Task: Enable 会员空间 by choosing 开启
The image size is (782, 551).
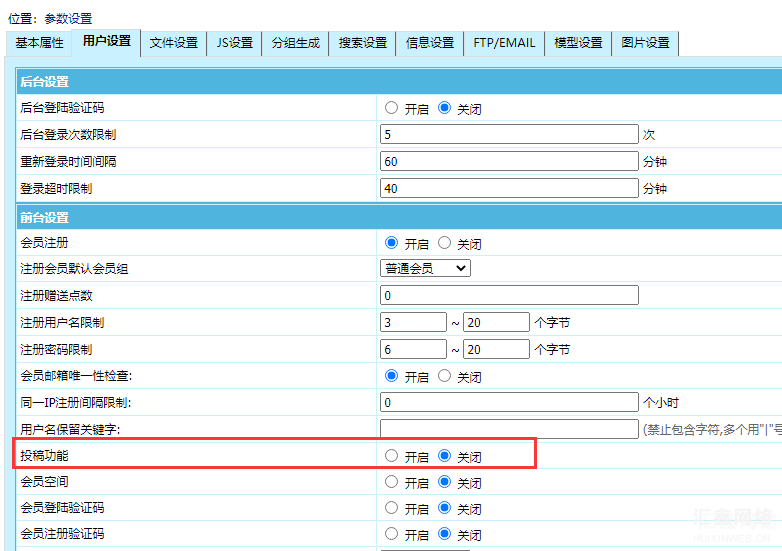Action: click(x=391, y=482)
